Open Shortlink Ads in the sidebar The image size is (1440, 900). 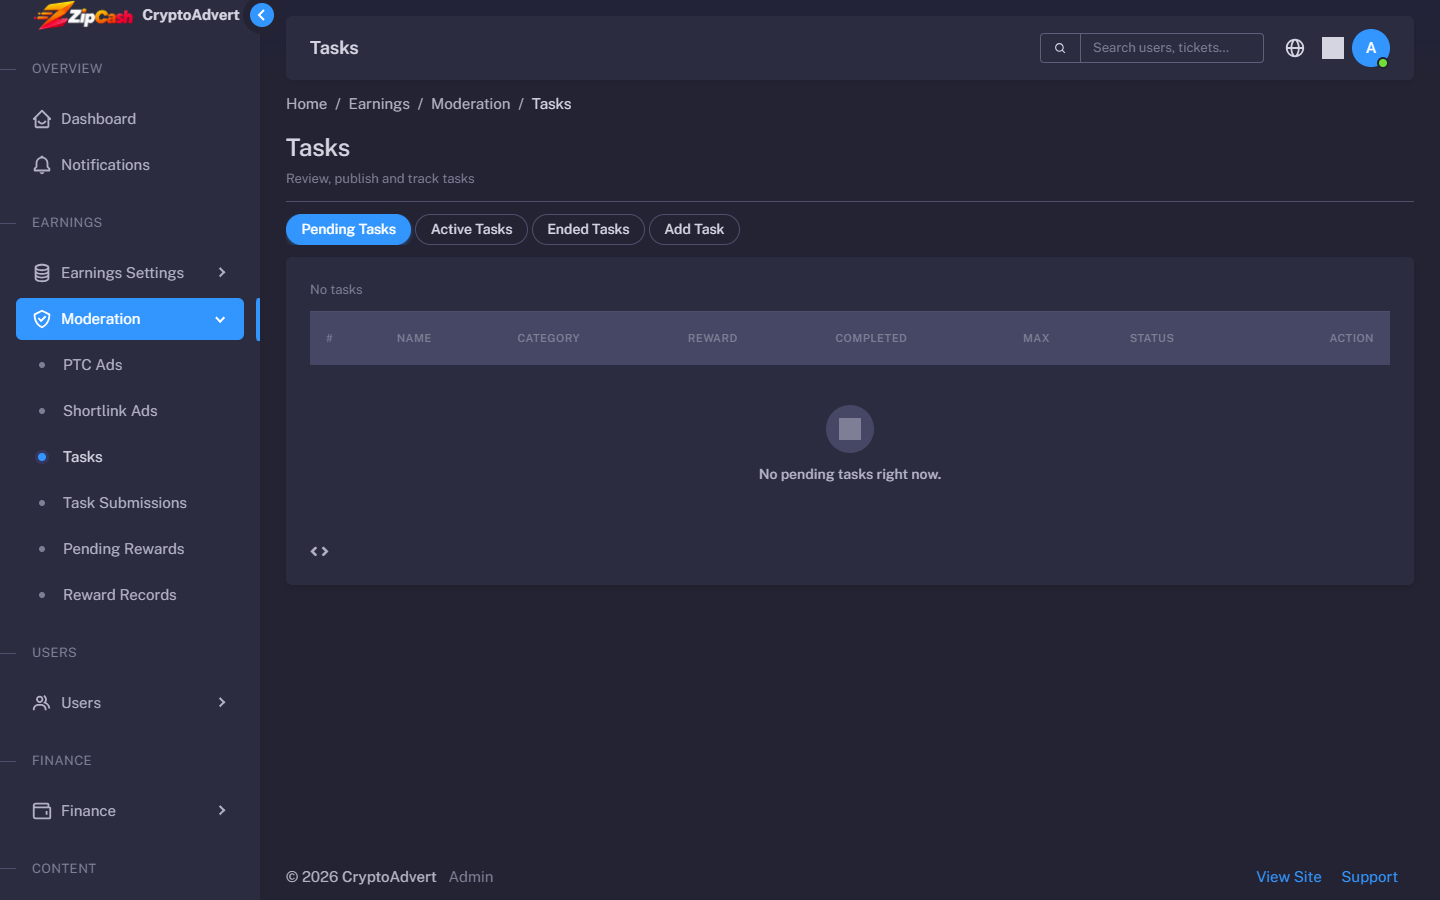(130, 411)
